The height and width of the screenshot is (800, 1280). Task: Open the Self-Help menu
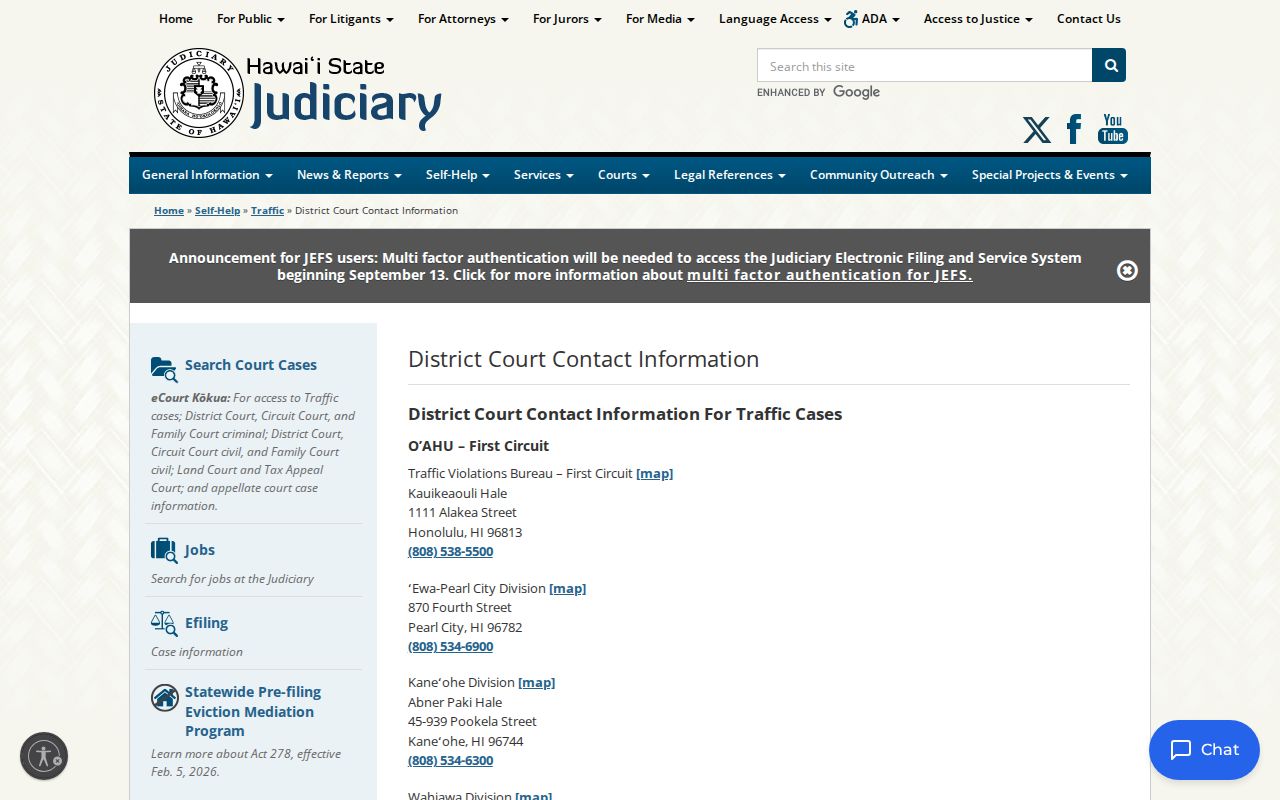click(x=458, y=175)
